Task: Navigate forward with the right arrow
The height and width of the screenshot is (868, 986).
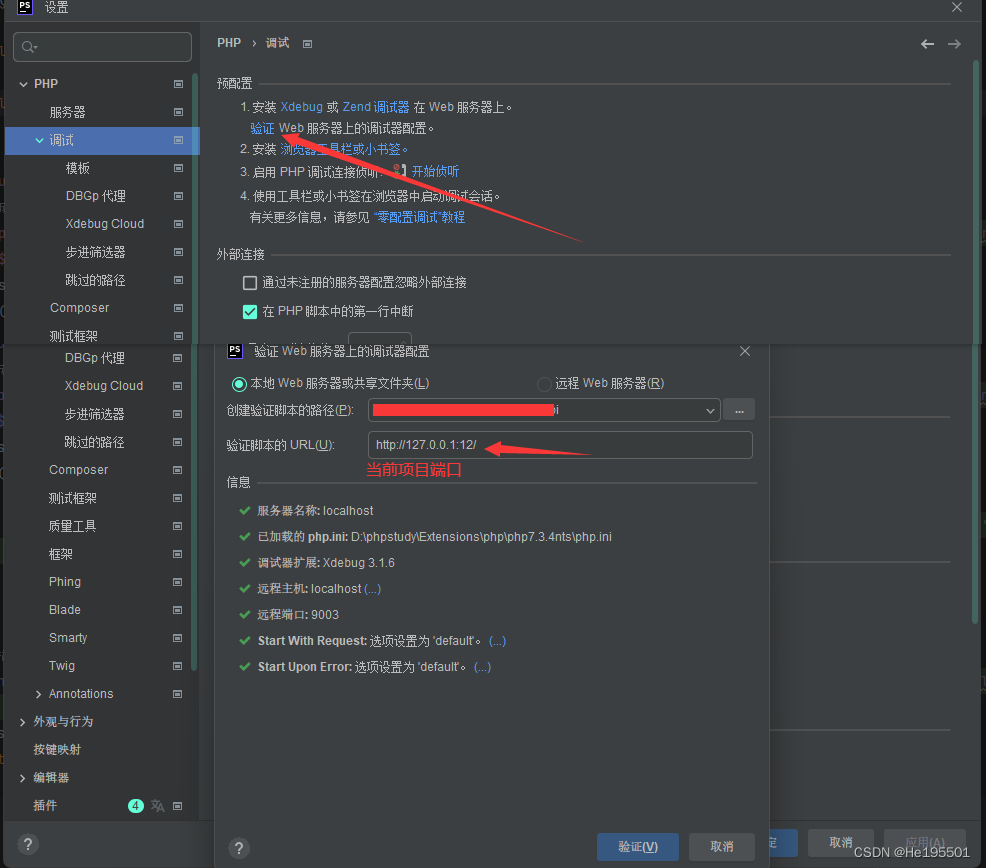Action: [x=954, y=43]
